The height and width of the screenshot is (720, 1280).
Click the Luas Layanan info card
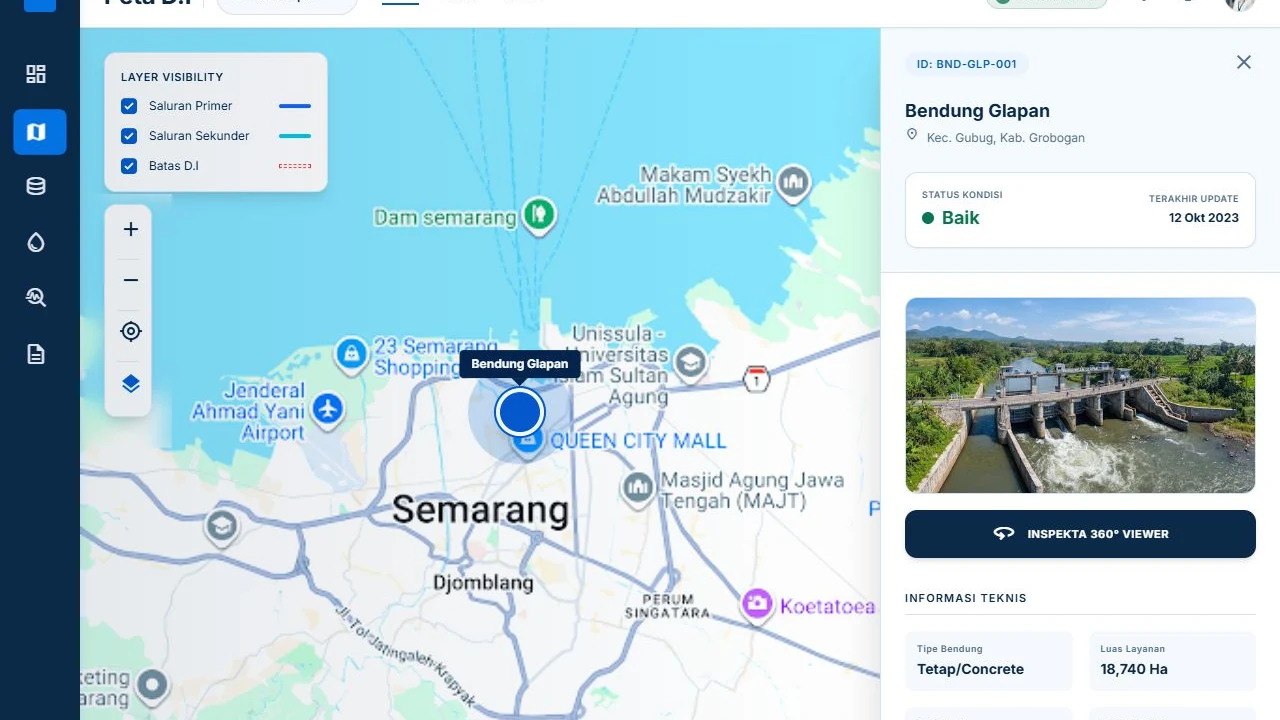pos(1172,661)
